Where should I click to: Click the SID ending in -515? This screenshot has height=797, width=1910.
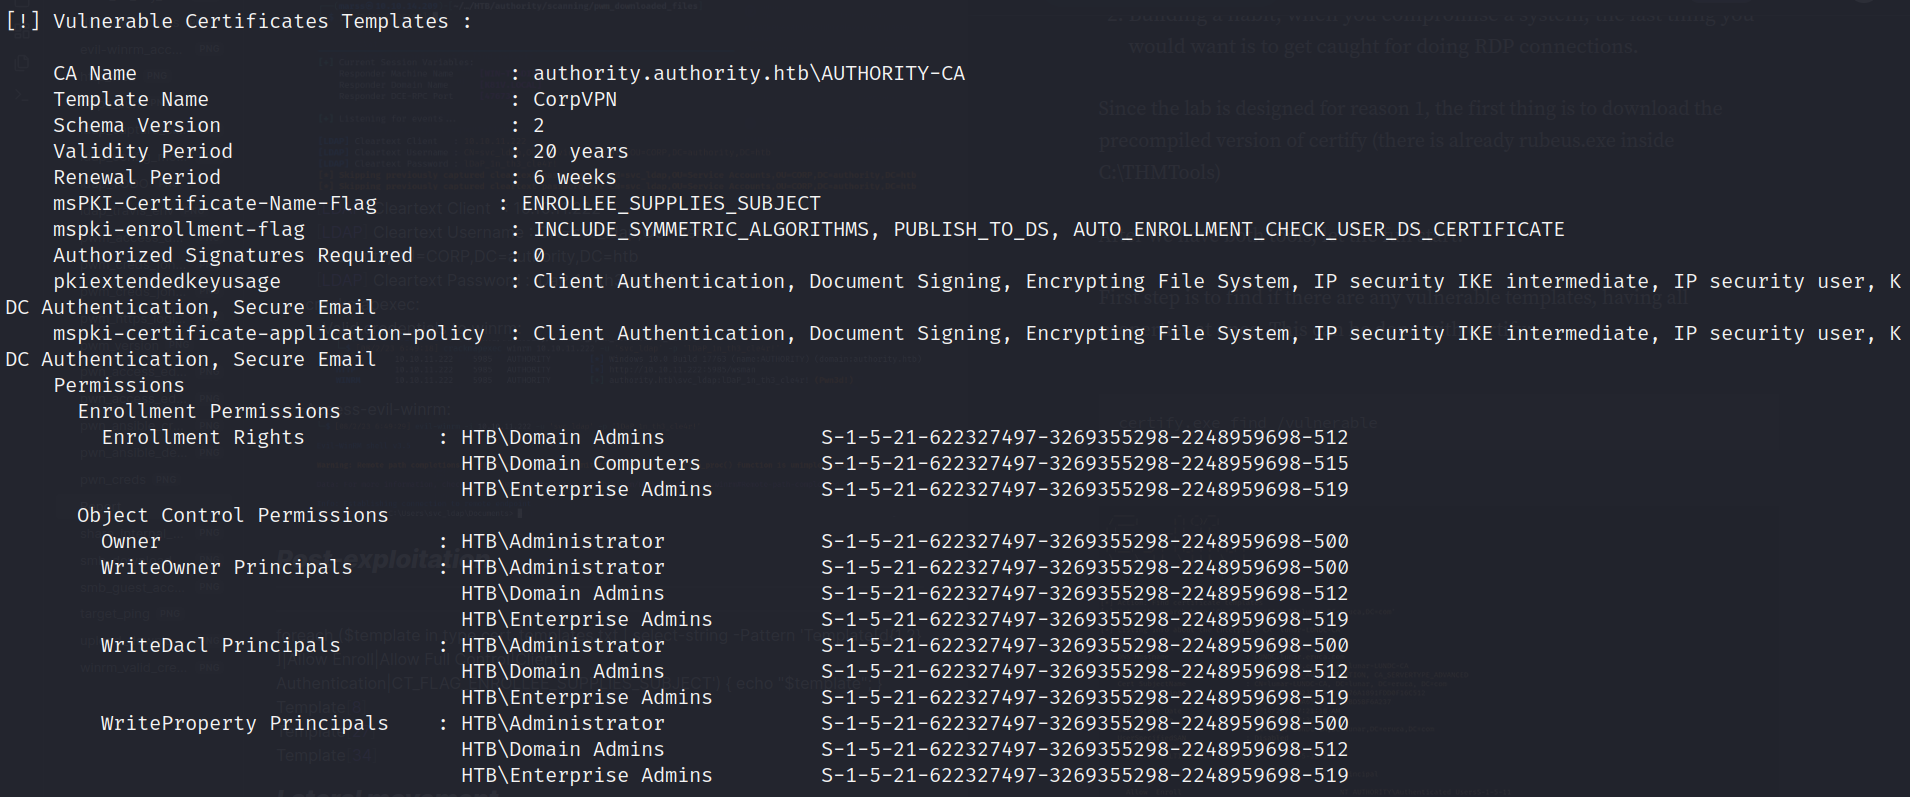pyautogui.click(x=1084, y=463)
